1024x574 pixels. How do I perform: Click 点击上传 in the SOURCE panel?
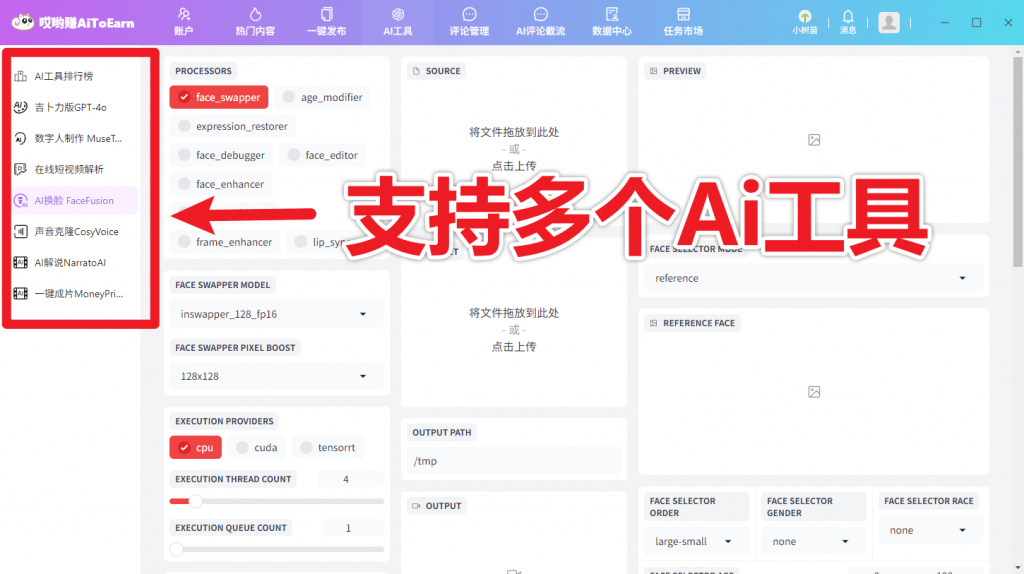click(513, 165)
